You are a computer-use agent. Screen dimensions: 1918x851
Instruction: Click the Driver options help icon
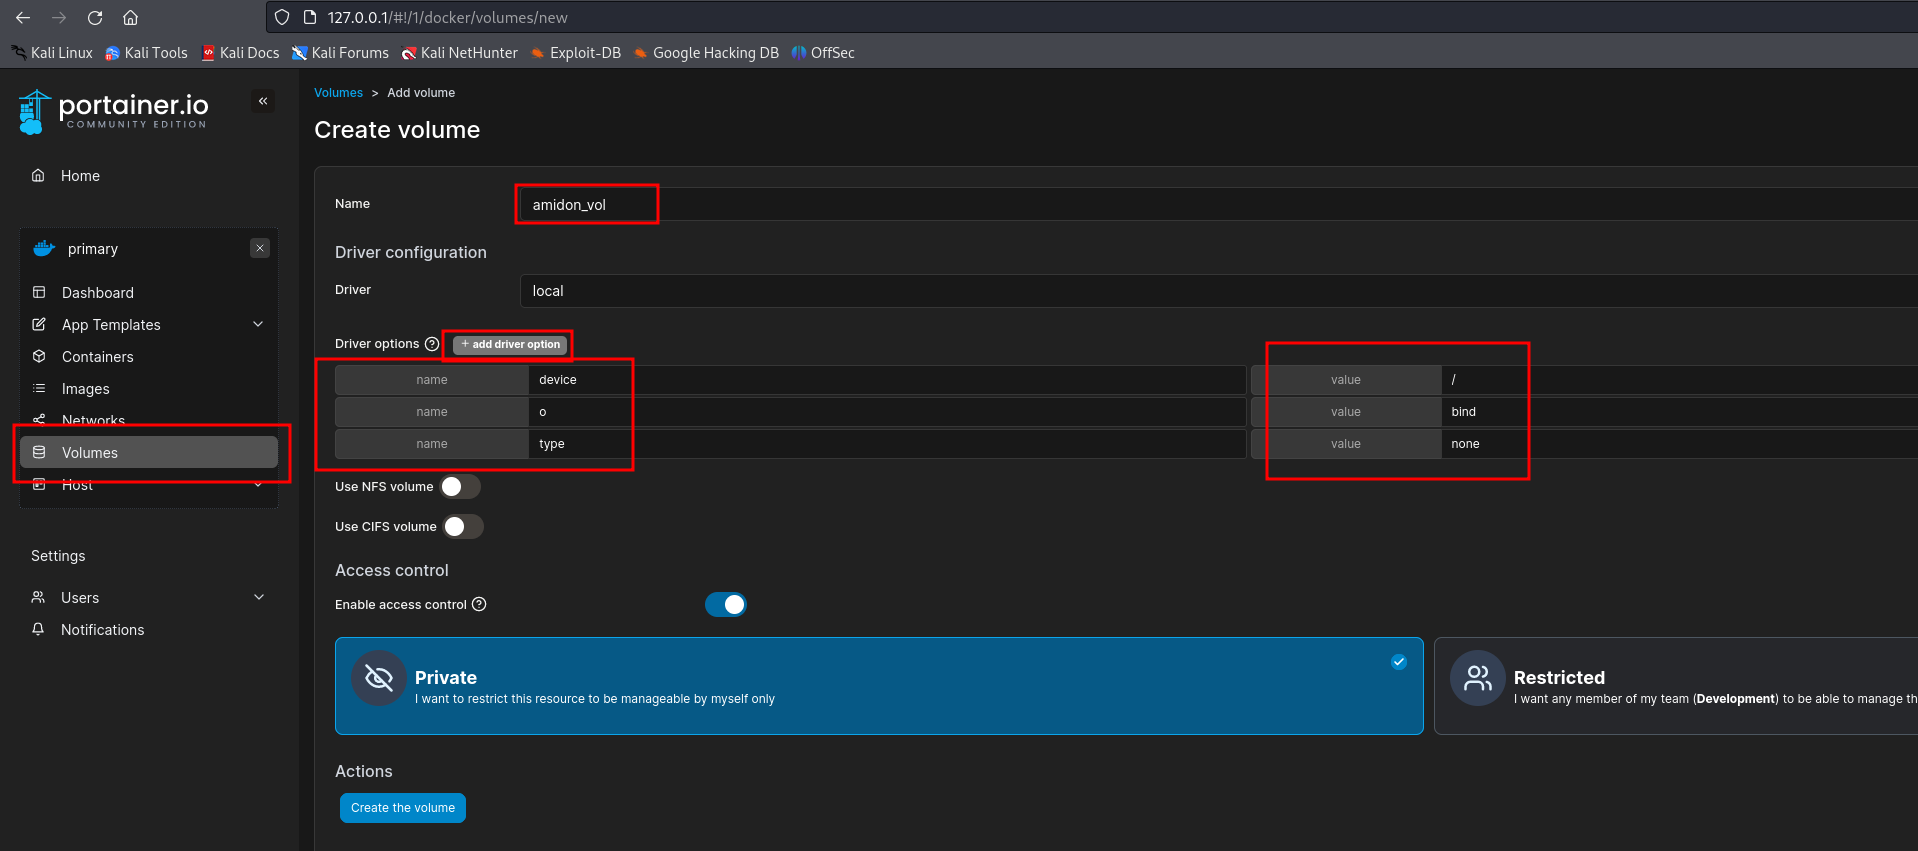[432, 344]
